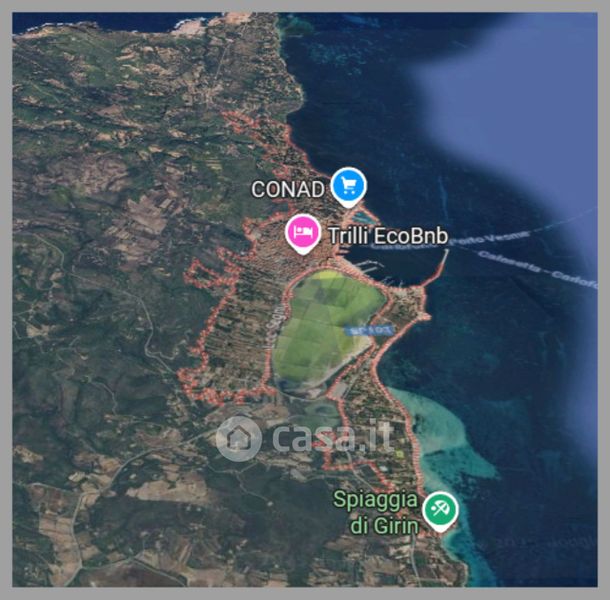The image size is (610, 600).
Task: Click the Spiaggia di Girin text label
Action: pyautogui.click(x=376, y=512)
